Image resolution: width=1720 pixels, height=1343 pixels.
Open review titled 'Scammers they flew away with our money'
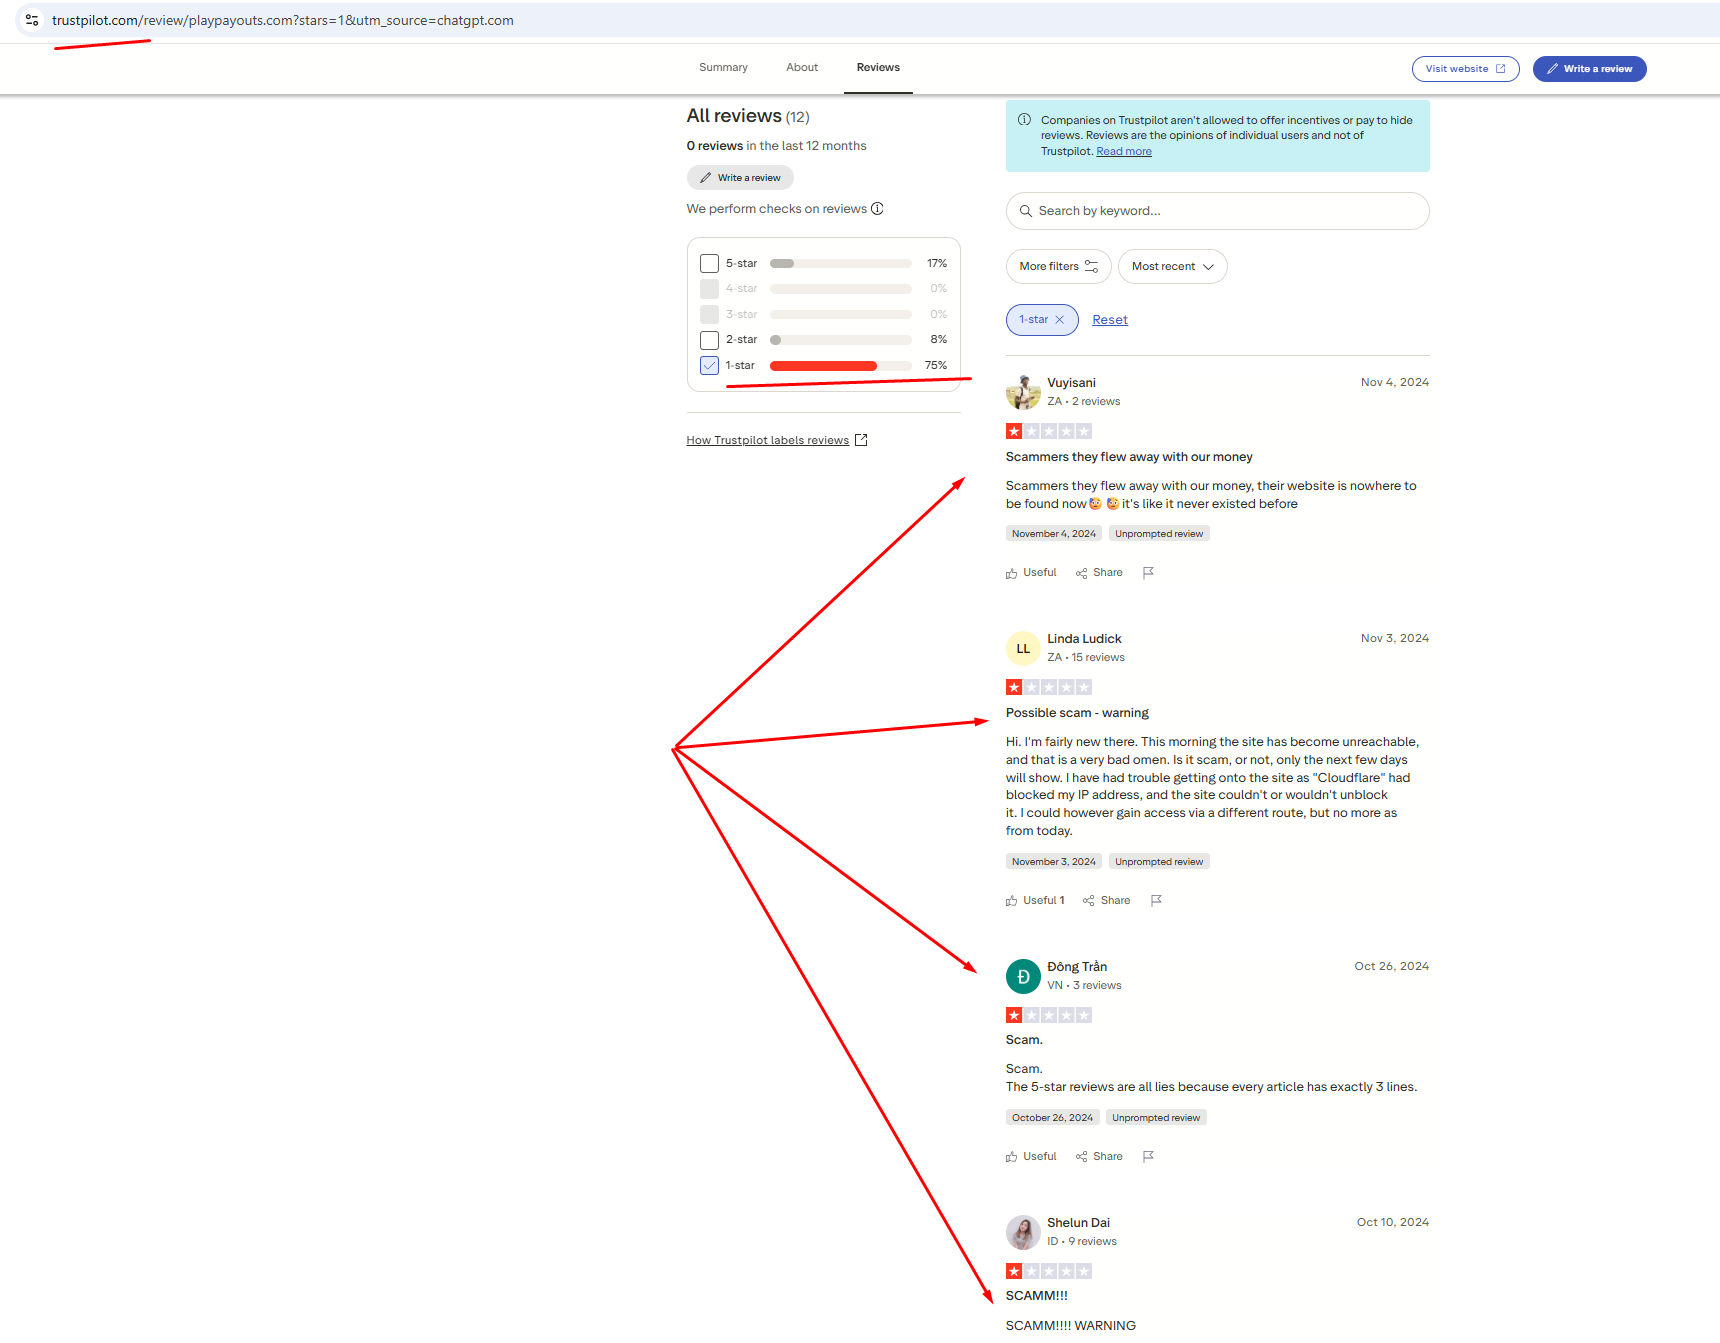tap(1129, 457)
